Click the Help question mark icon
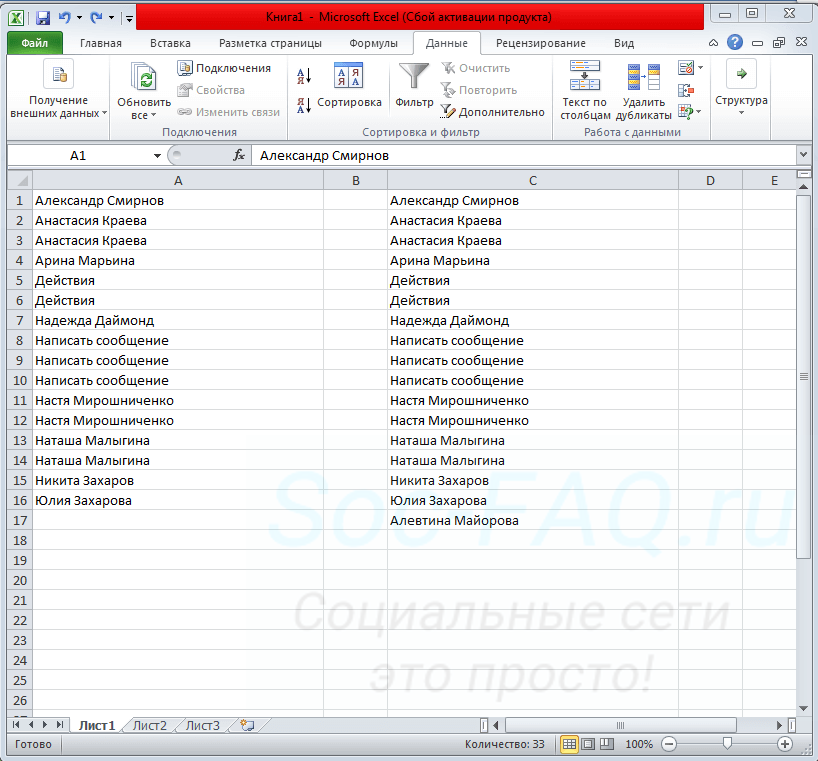818x761 pixels. [x=735, y=43]
